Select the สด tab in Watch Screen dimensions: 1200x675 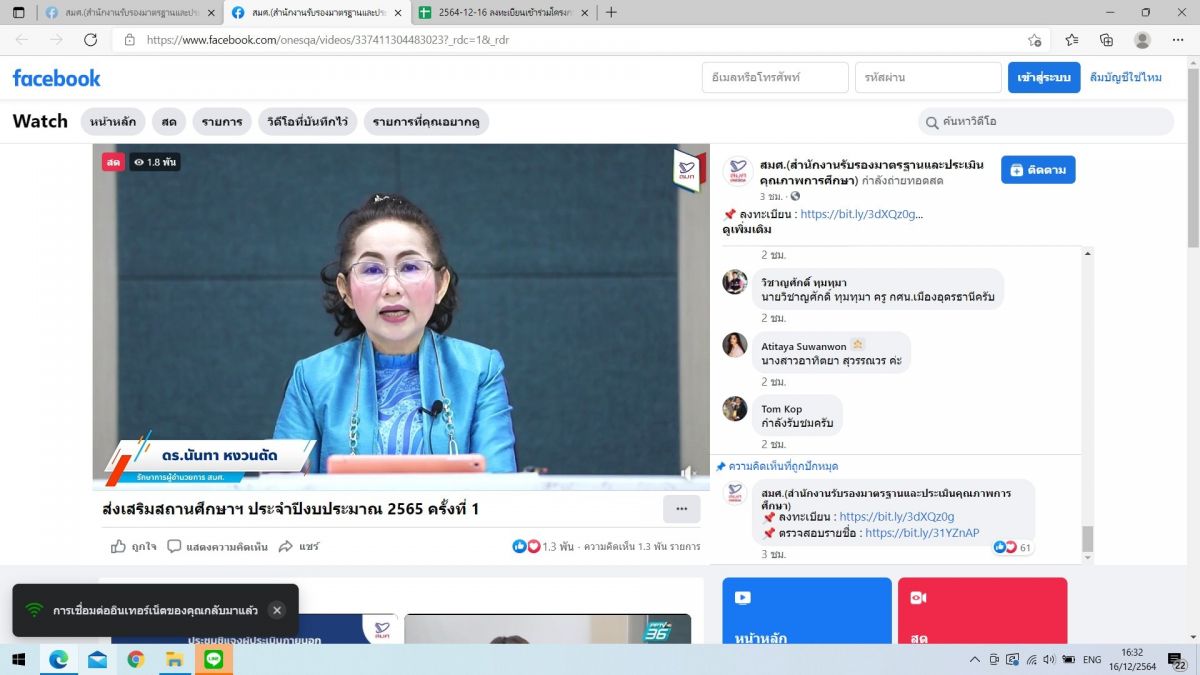tap(169, 121)
